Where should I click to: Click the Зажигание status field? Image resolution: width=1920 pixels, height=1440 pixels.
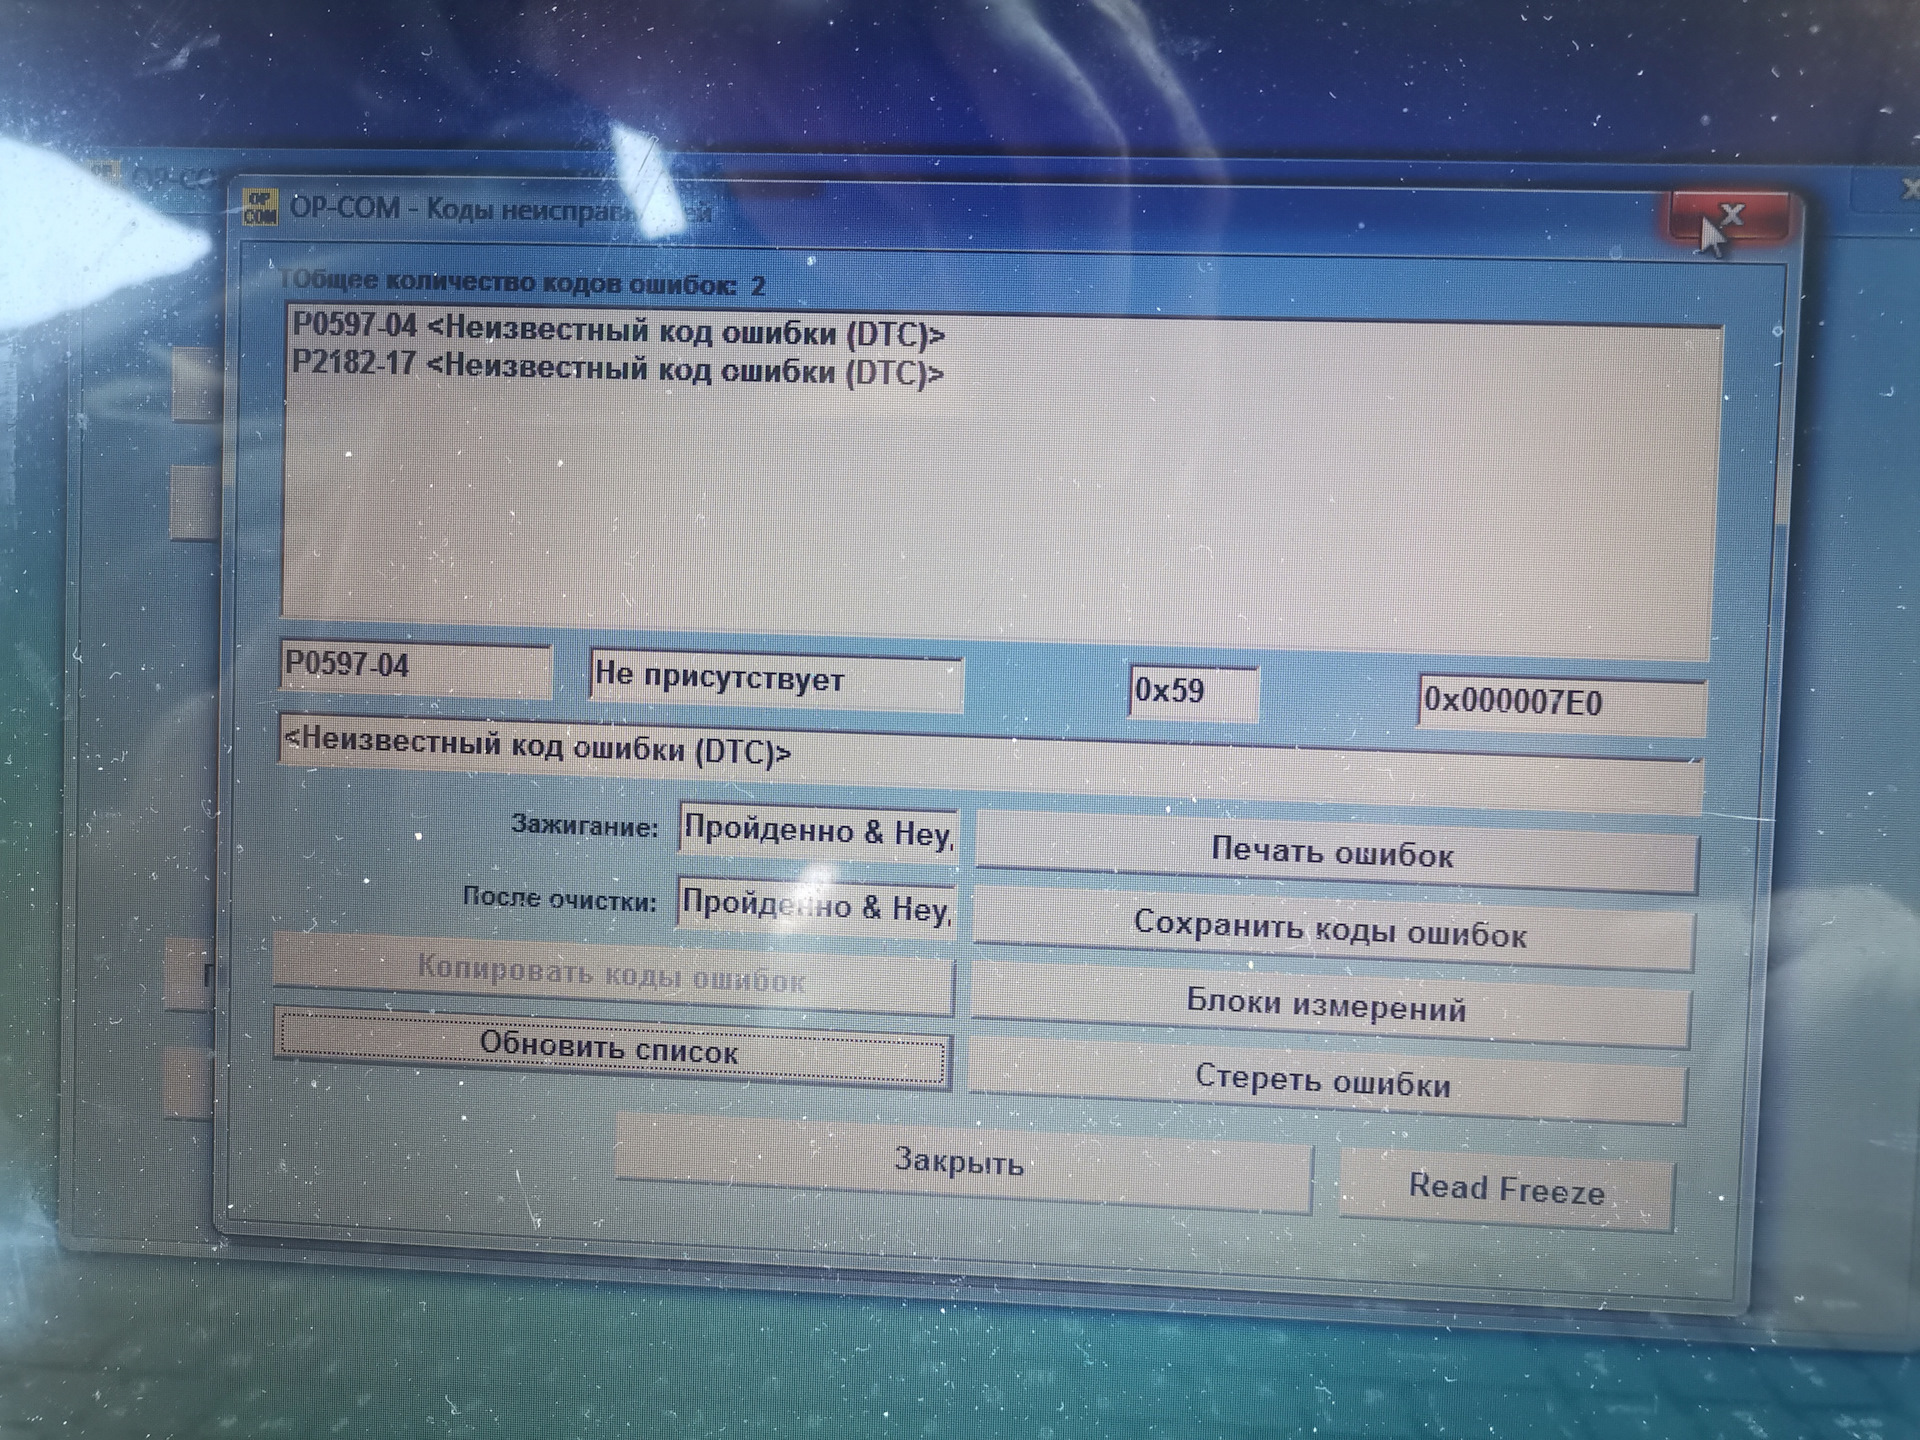point(817,831)
